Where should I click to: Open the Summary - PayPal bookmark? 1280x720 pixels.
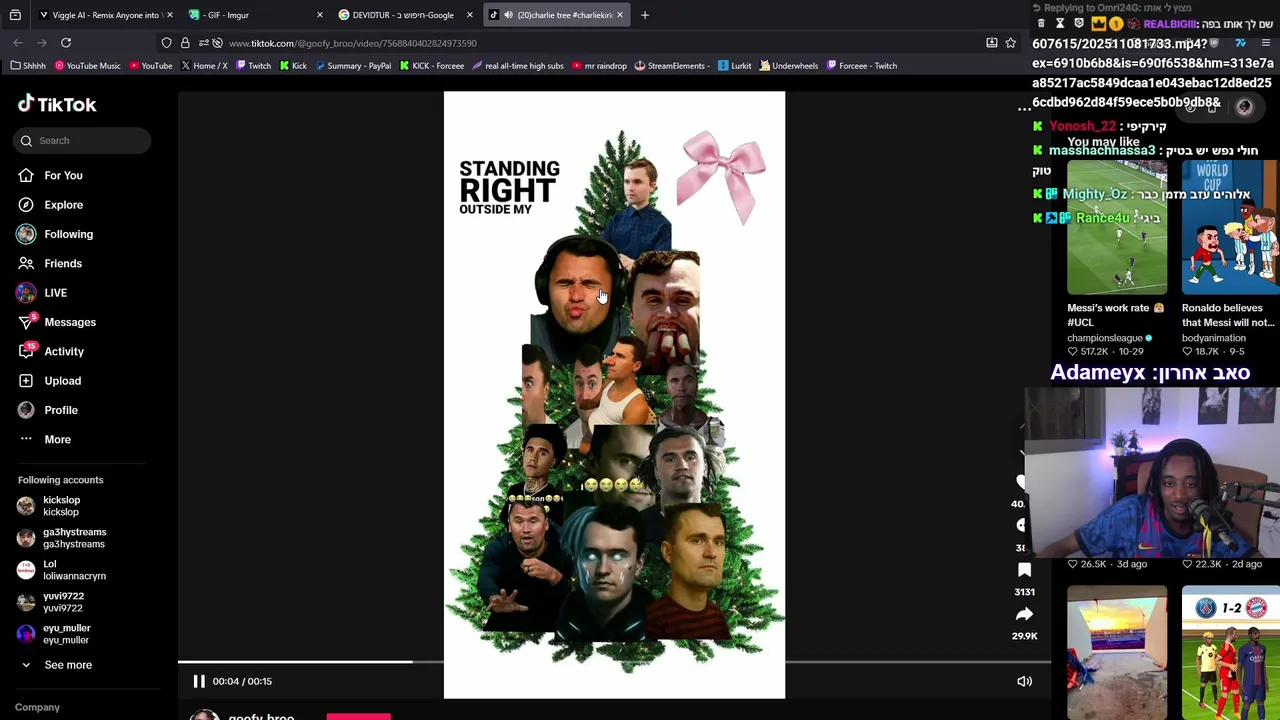[x=352, y=66]
